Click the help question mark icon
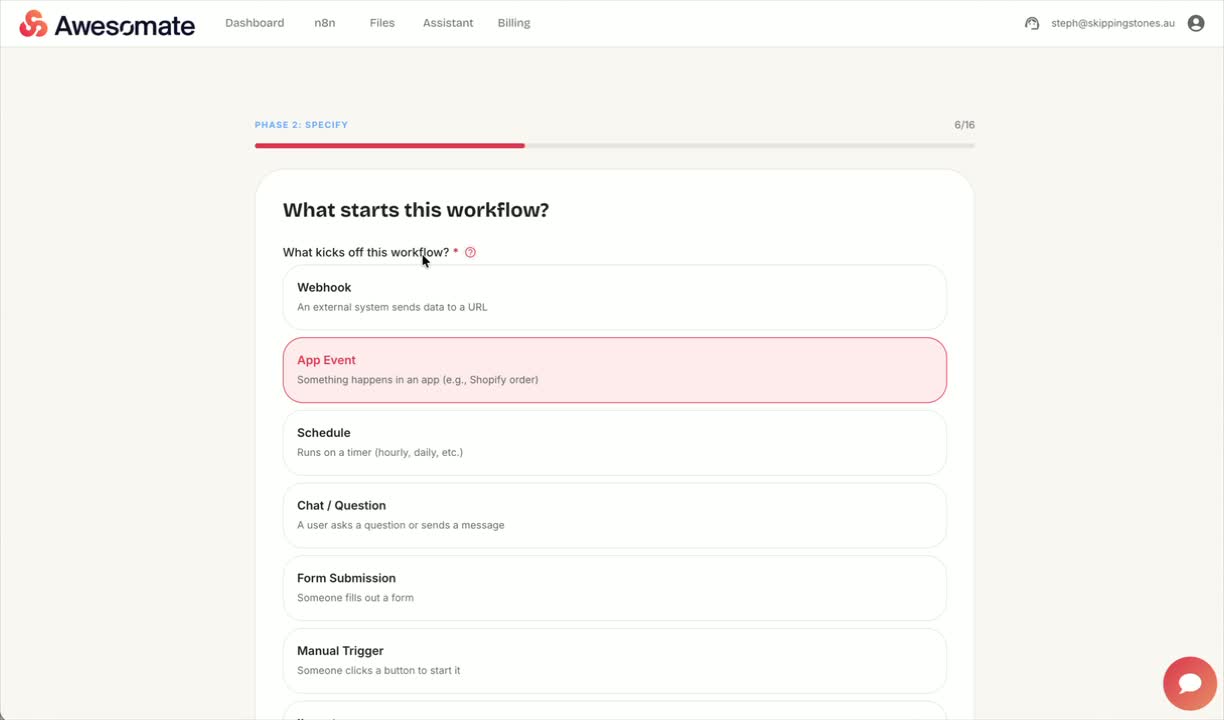Screen dimensions: 1224x720 point(470,252)
